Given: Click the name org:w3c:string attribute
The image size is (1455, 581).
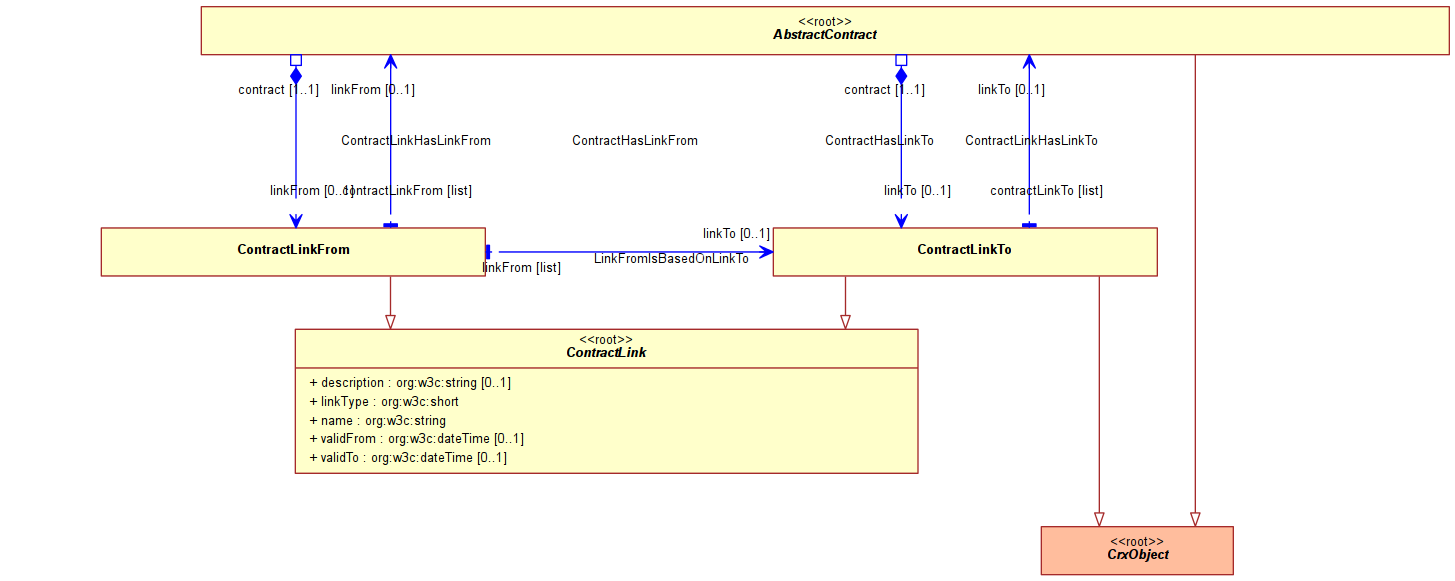Looking at the screenshot, I should pos(377,421).
